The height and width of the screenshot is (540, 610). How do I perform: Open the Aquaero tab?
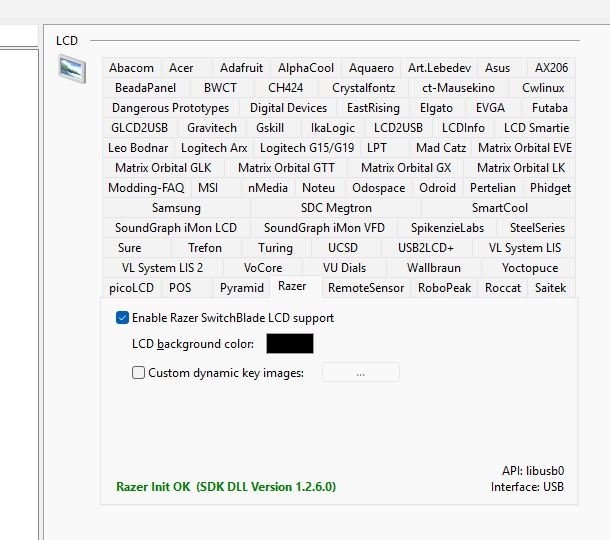(x=371, y=68)
